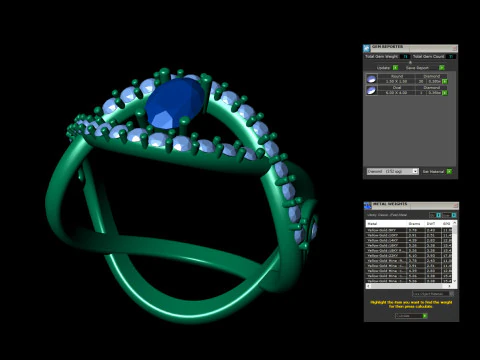Collapse the Gem Reporter header arrow

[410, 63]
